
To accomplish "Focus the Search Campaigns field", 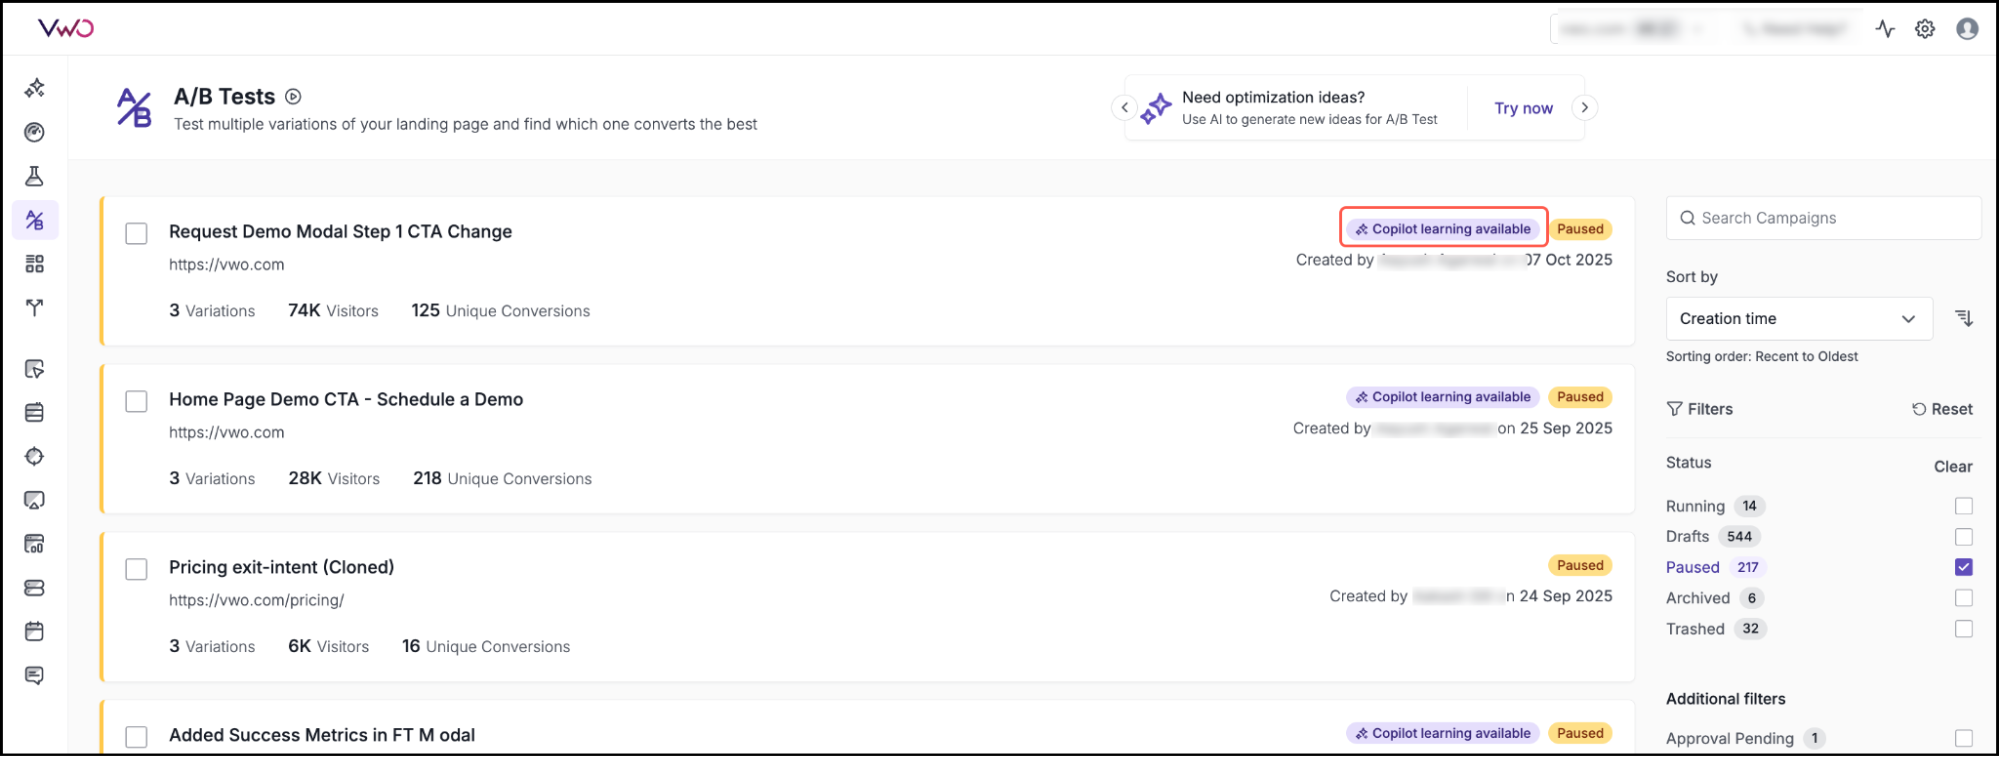I will [1823, 218].
